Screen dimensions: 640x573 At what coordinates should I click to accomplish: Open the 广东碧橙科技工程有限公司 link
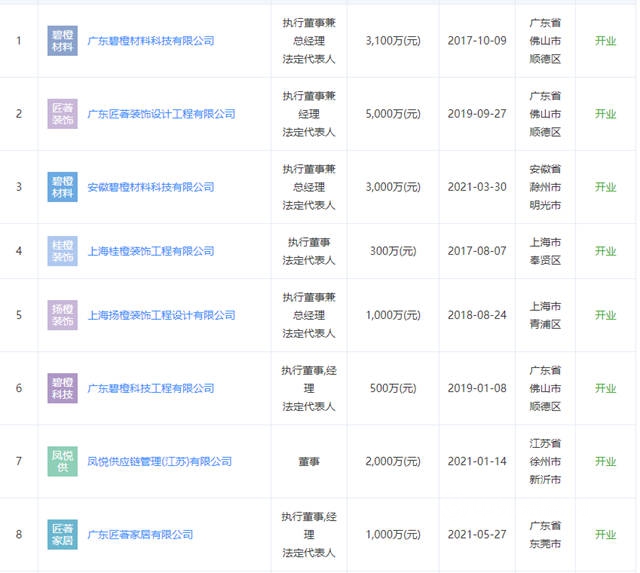coord(151,388)
